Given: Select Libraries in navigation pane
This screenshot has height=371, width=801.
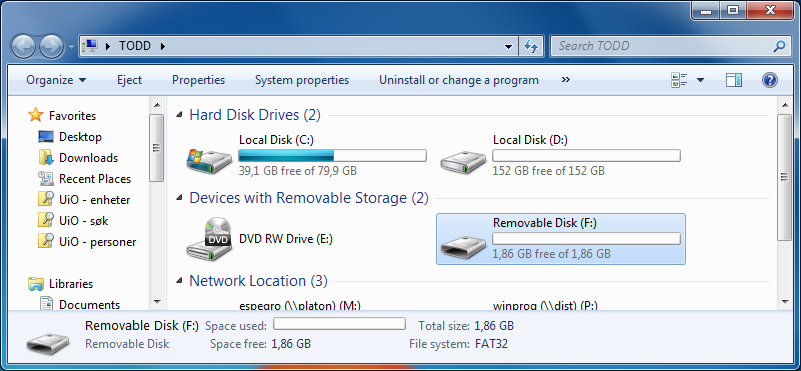Looking at the screenshot, I should click(x=71, y=284).
